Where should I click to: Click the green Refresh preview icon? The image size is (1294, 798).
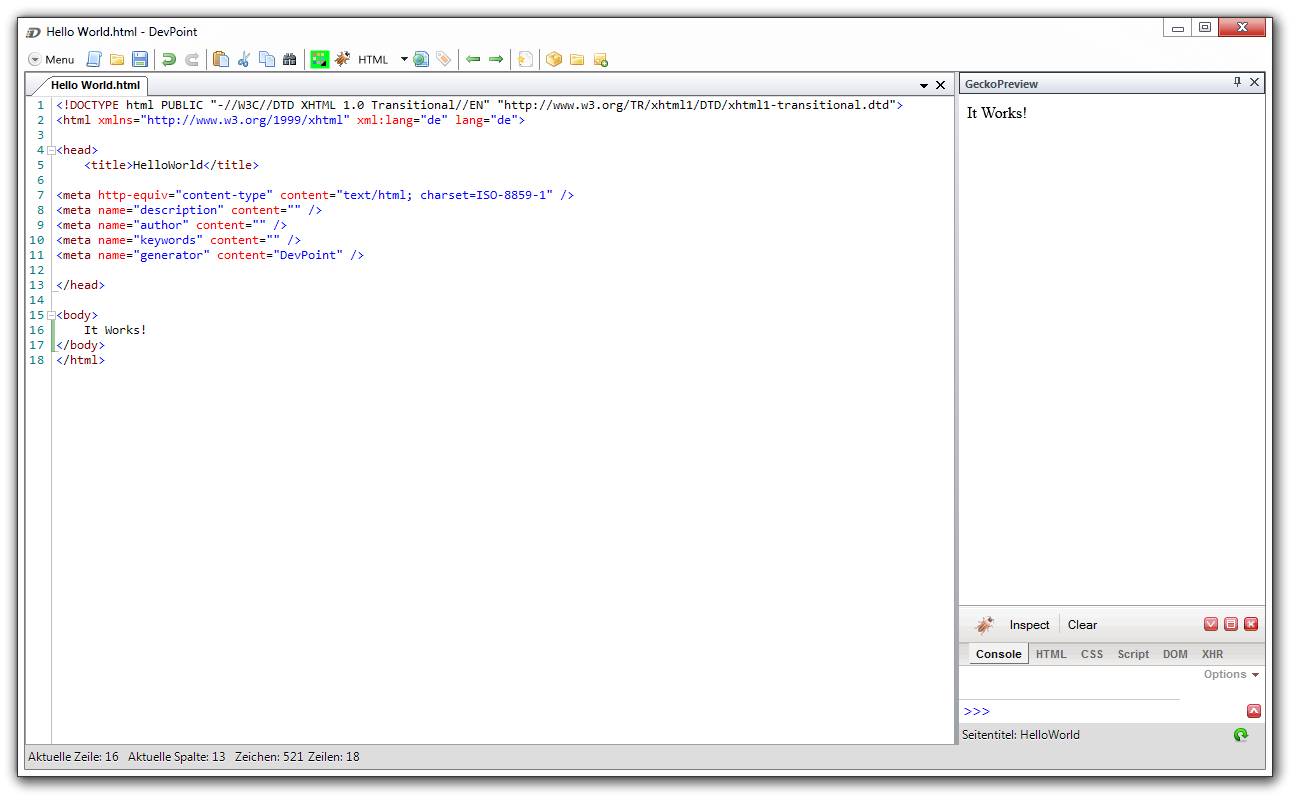1241,735
